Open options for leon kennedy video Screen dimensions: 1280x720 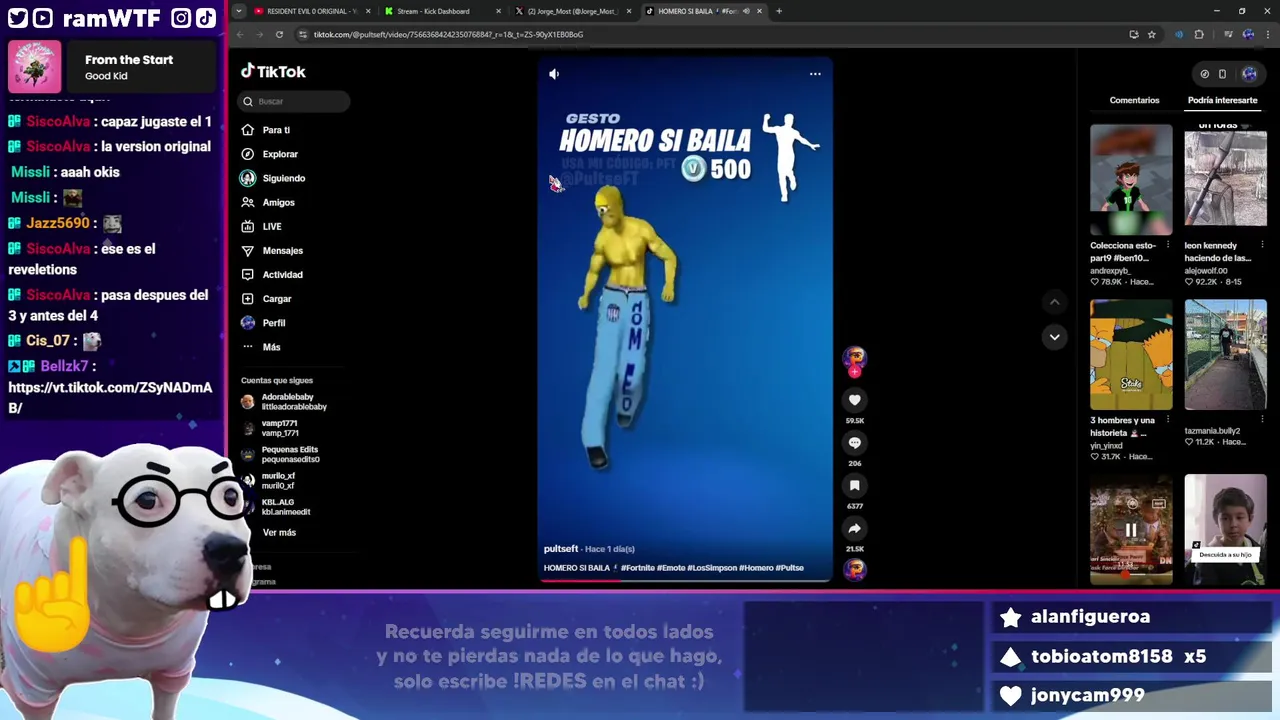click(1262, 245)
